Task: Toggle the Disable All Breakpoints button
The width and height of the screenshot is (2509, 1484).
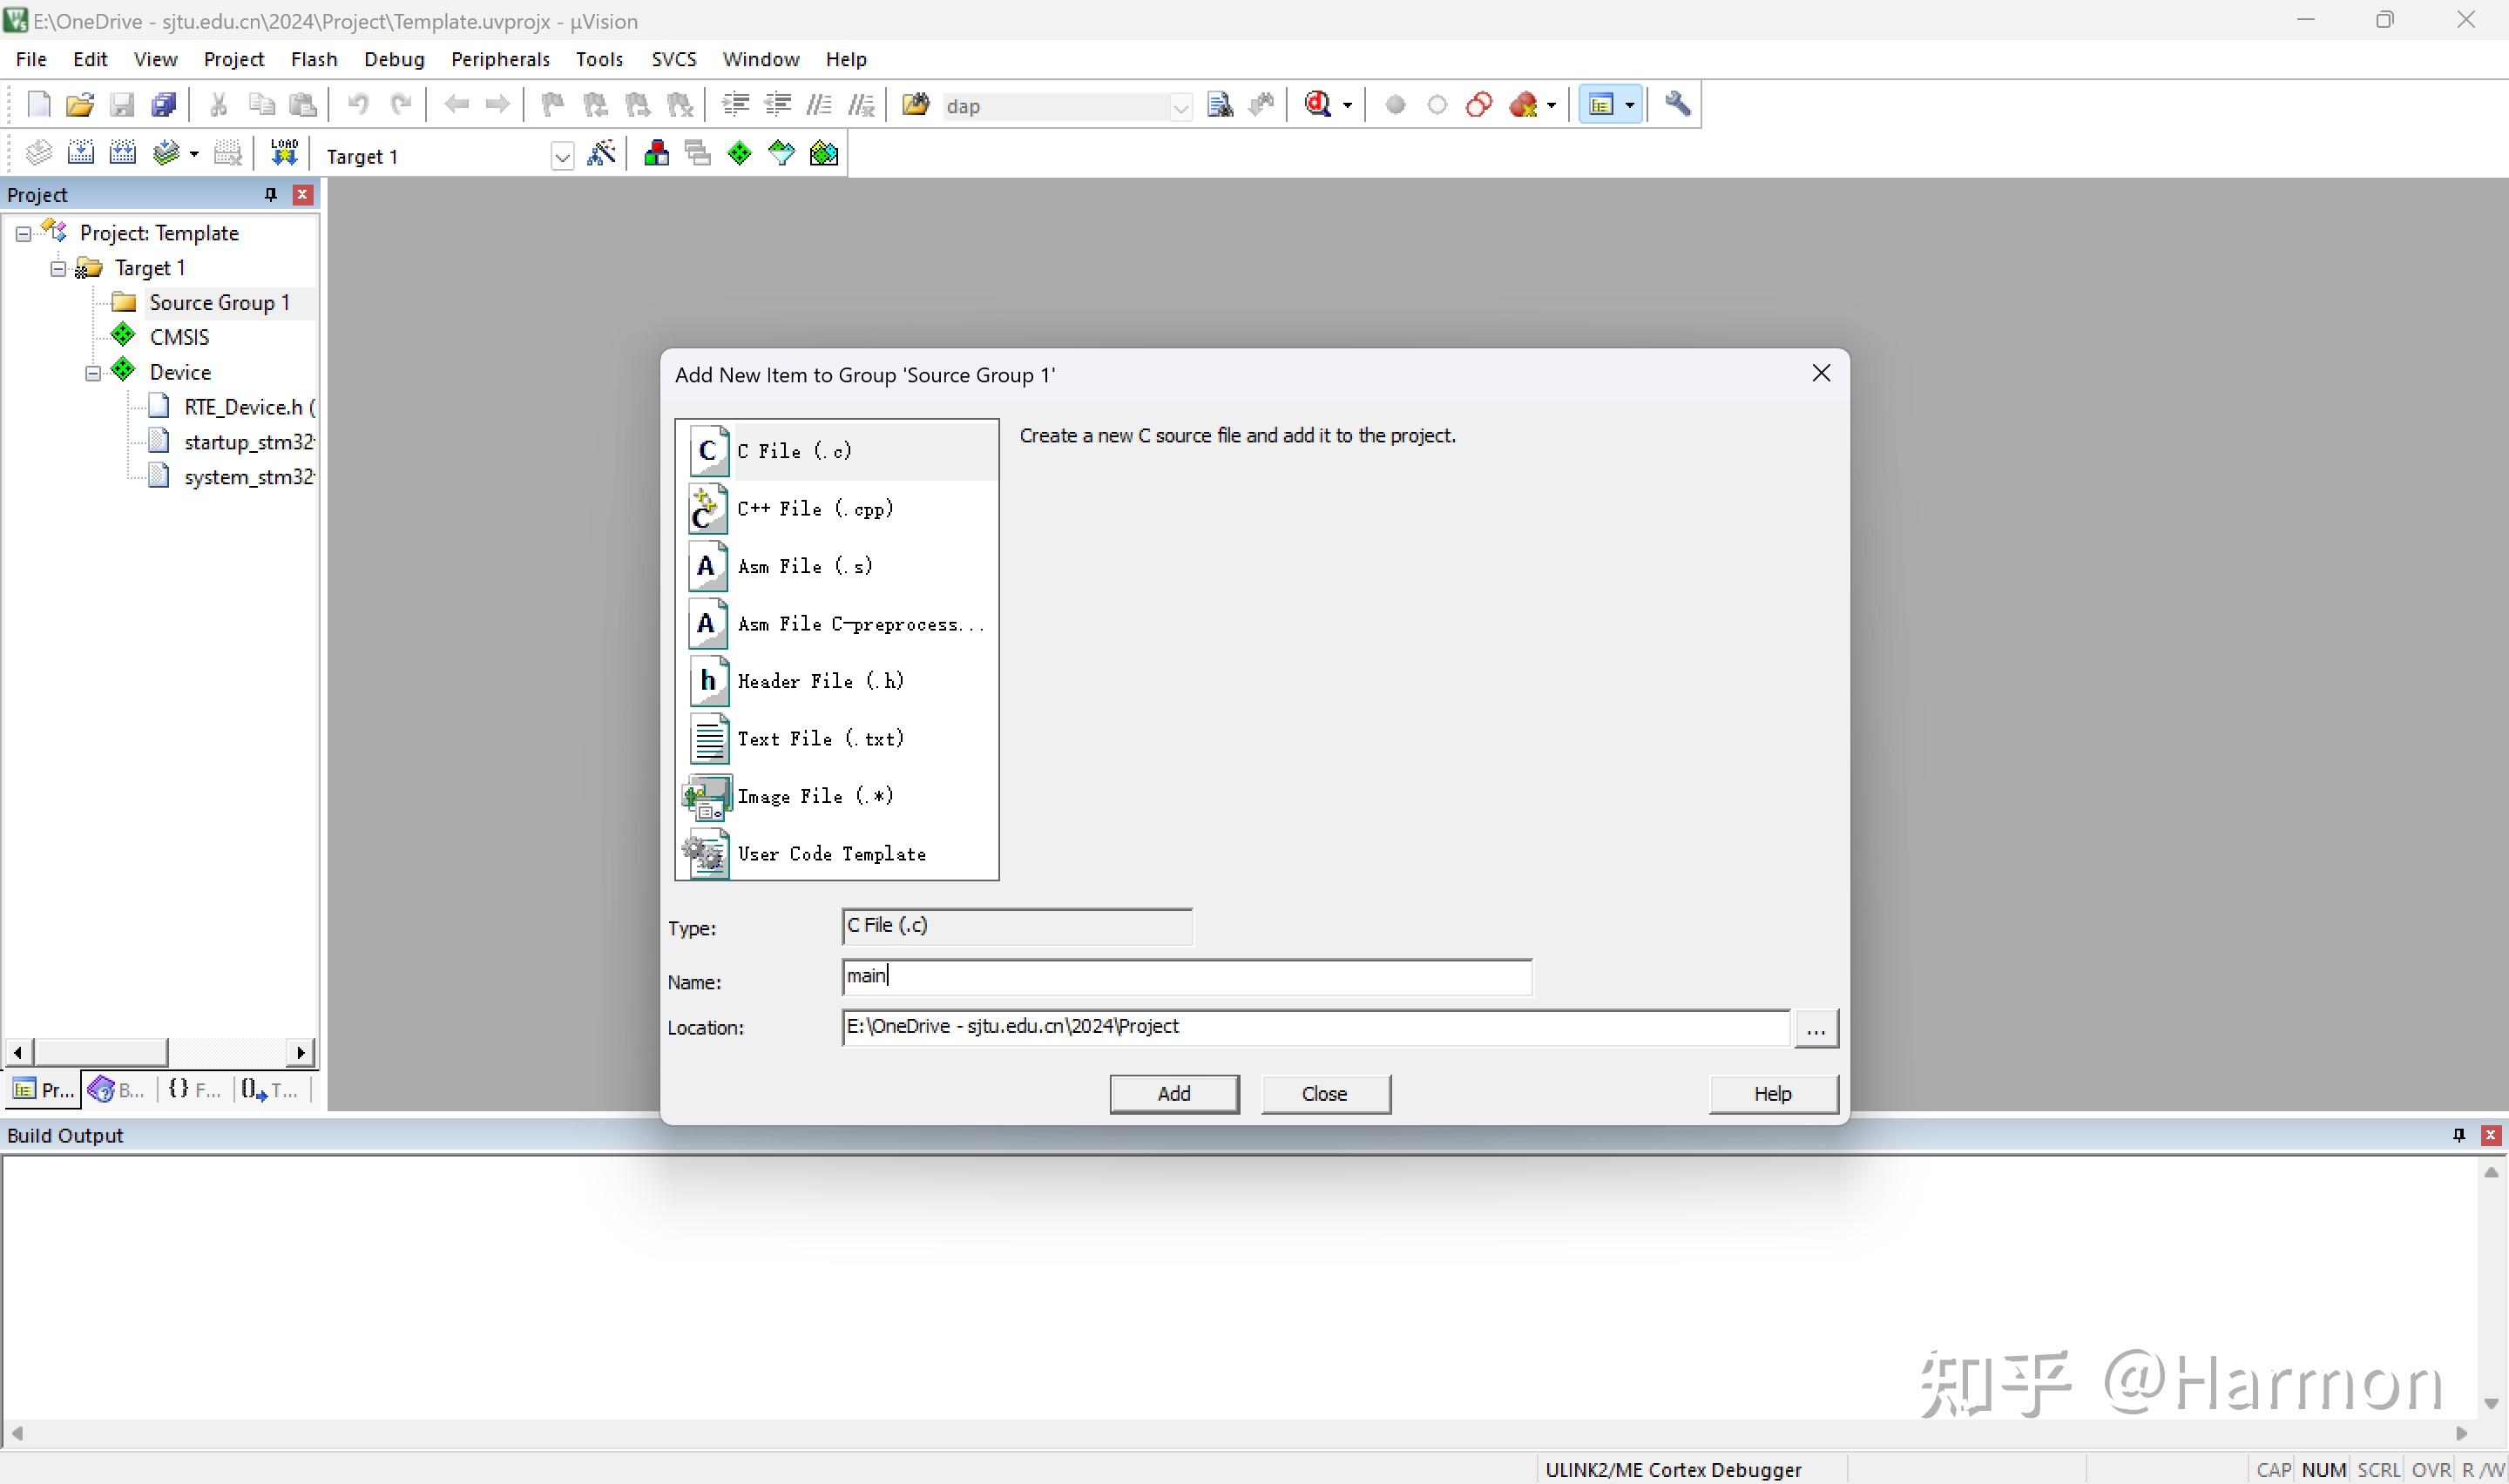Action: 1479,104
